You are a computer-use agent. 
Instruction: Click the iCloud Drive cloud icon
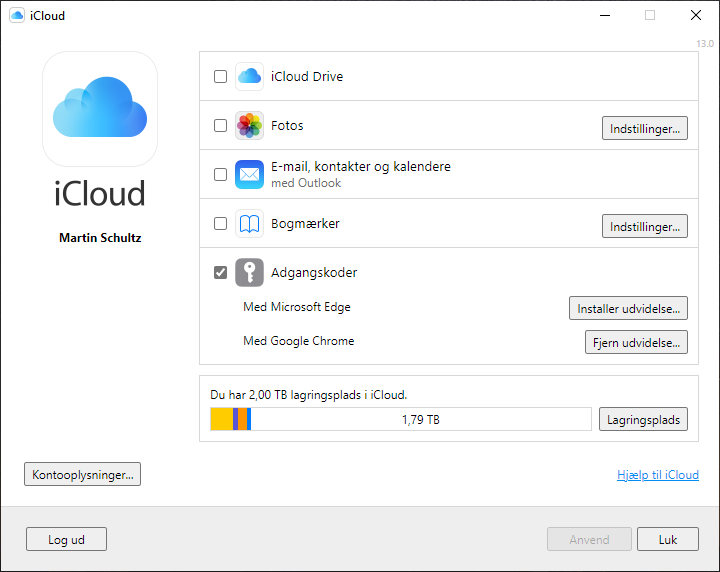(249, 76)
